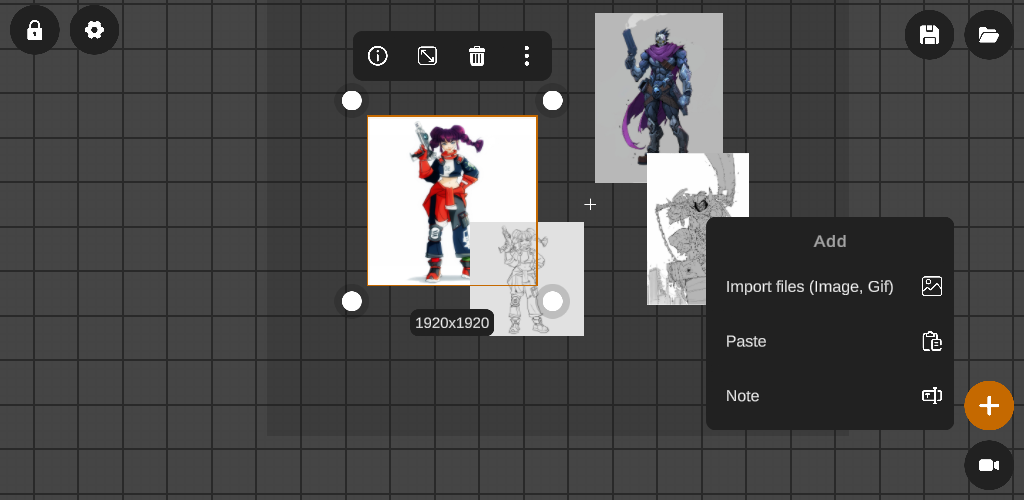Click the Add menu header
Viewport: 1024px width, 500px height.
tap(830, 242)
